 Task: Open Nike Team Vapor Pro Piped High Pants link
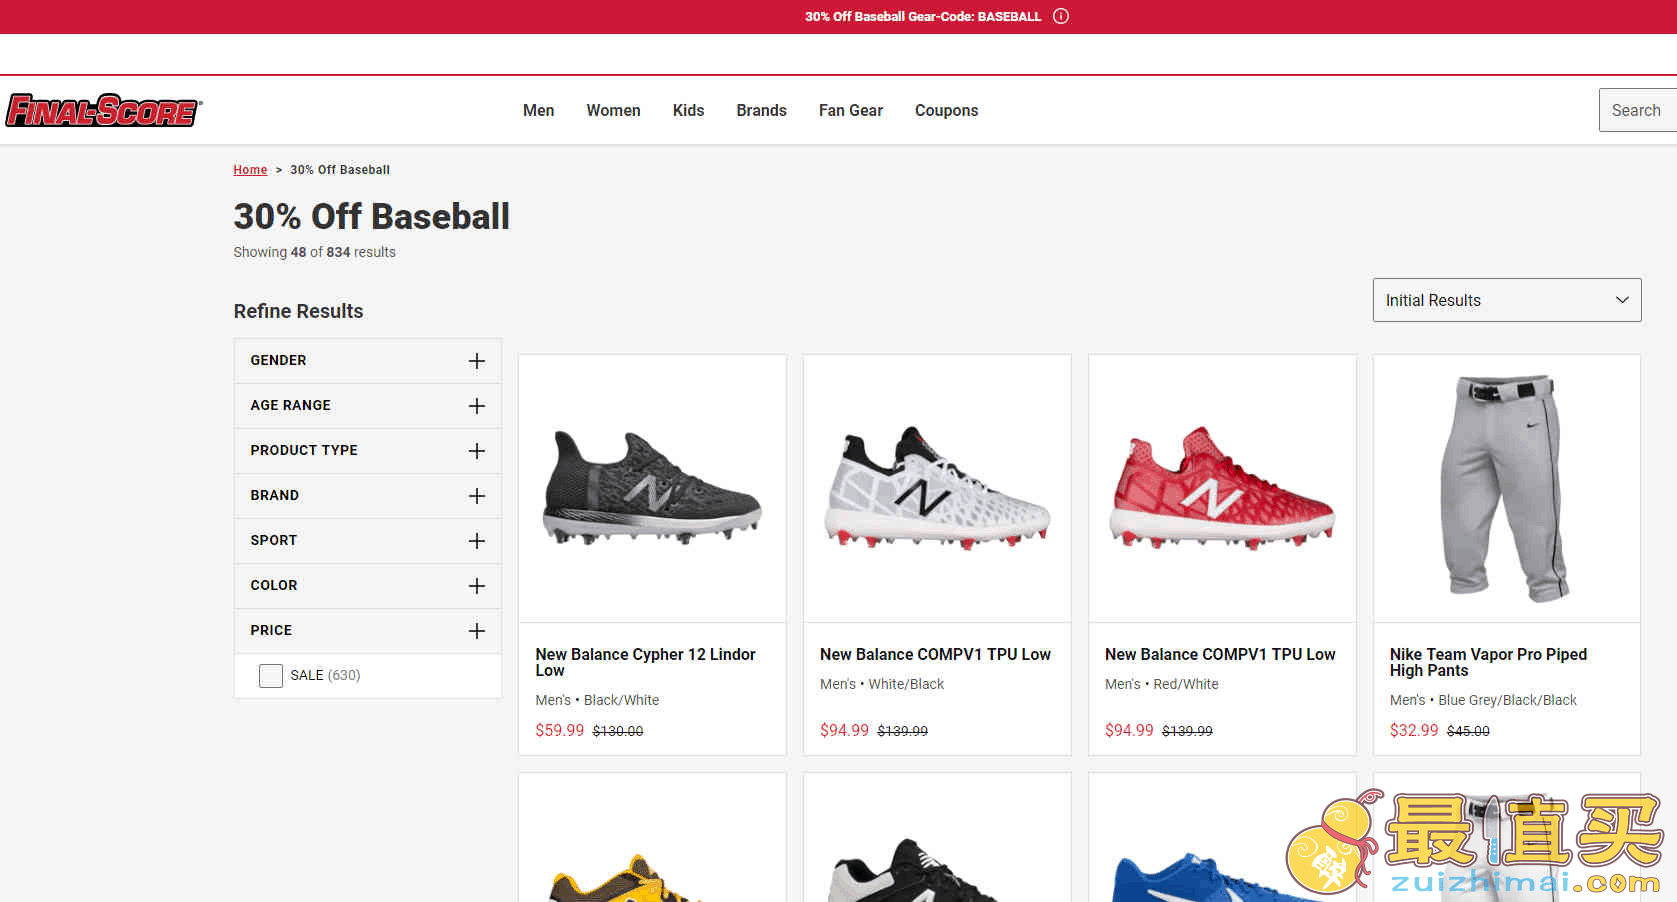pyautogui.click(x=1488, y=662)
